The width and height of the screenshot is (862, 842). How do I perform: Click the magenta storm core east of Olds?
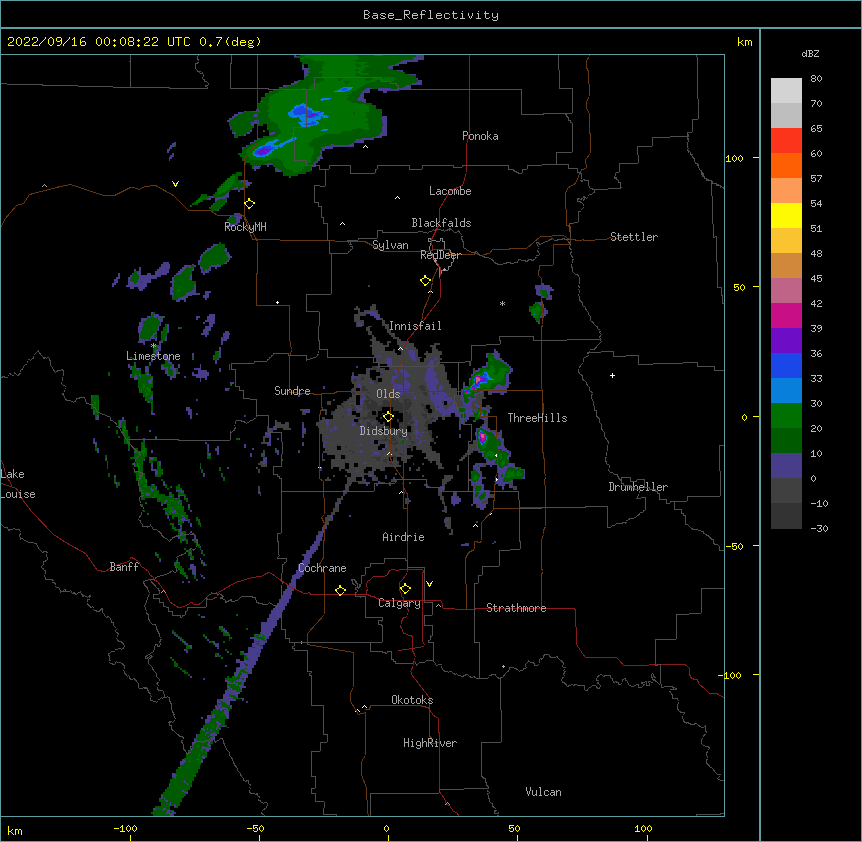pos(478,379)
